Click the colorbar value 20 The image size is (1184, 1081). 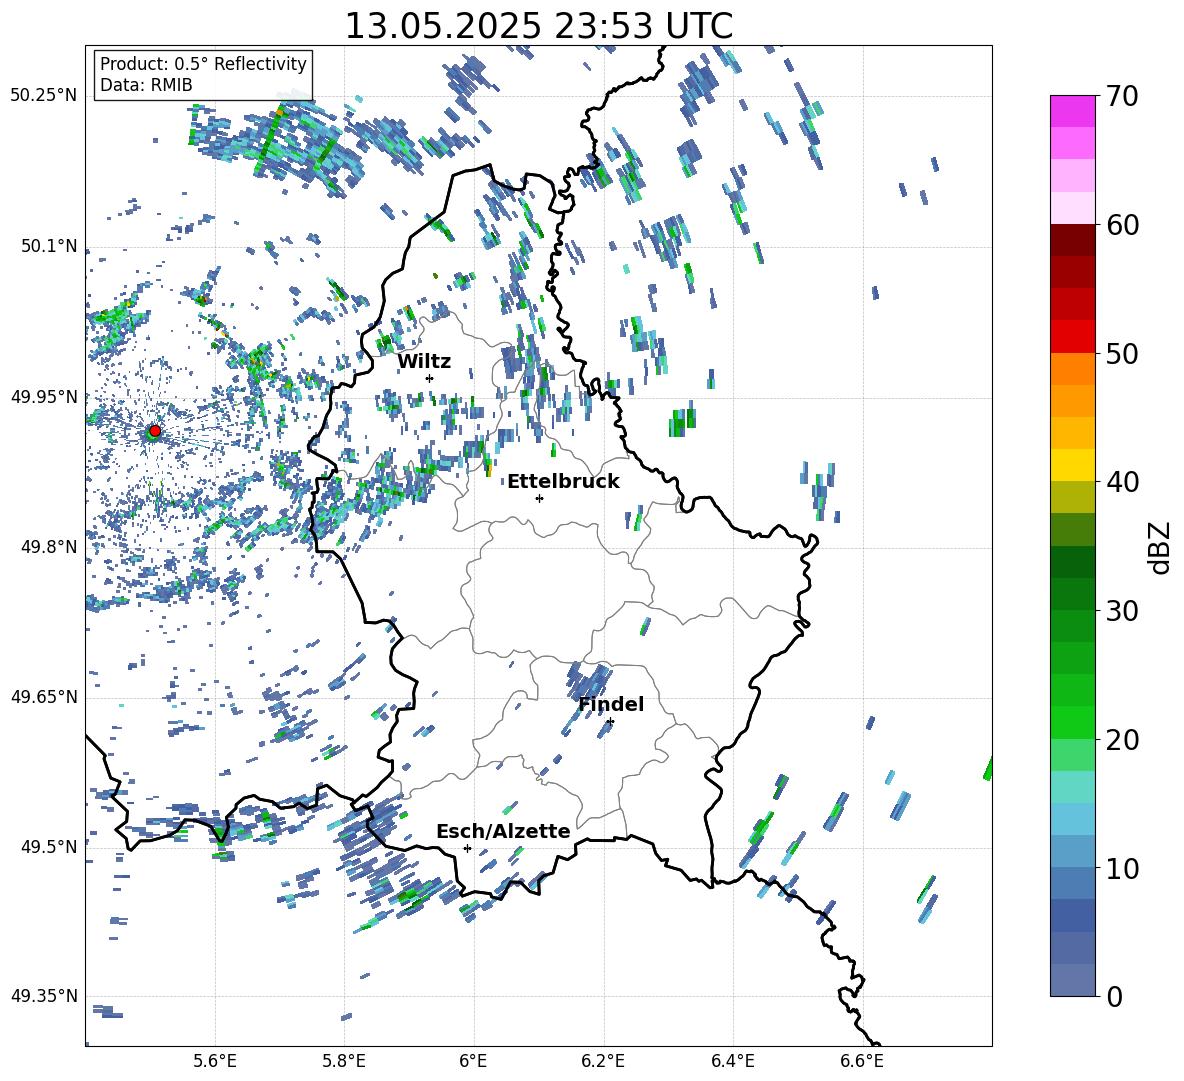1122,740
